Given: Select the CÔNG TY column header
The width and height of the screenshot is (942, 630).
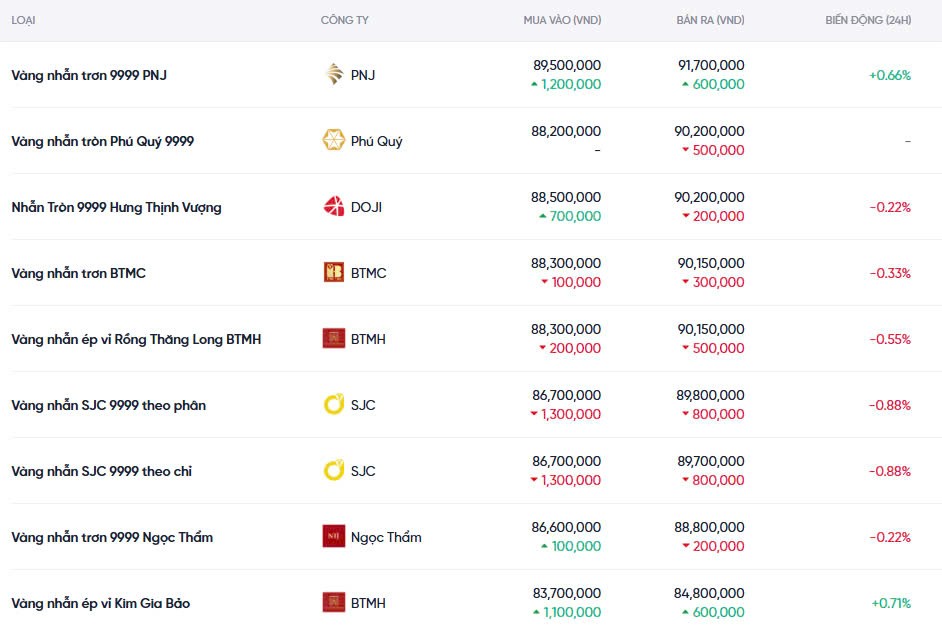Looking at the screenshot, I should (345, 20).
